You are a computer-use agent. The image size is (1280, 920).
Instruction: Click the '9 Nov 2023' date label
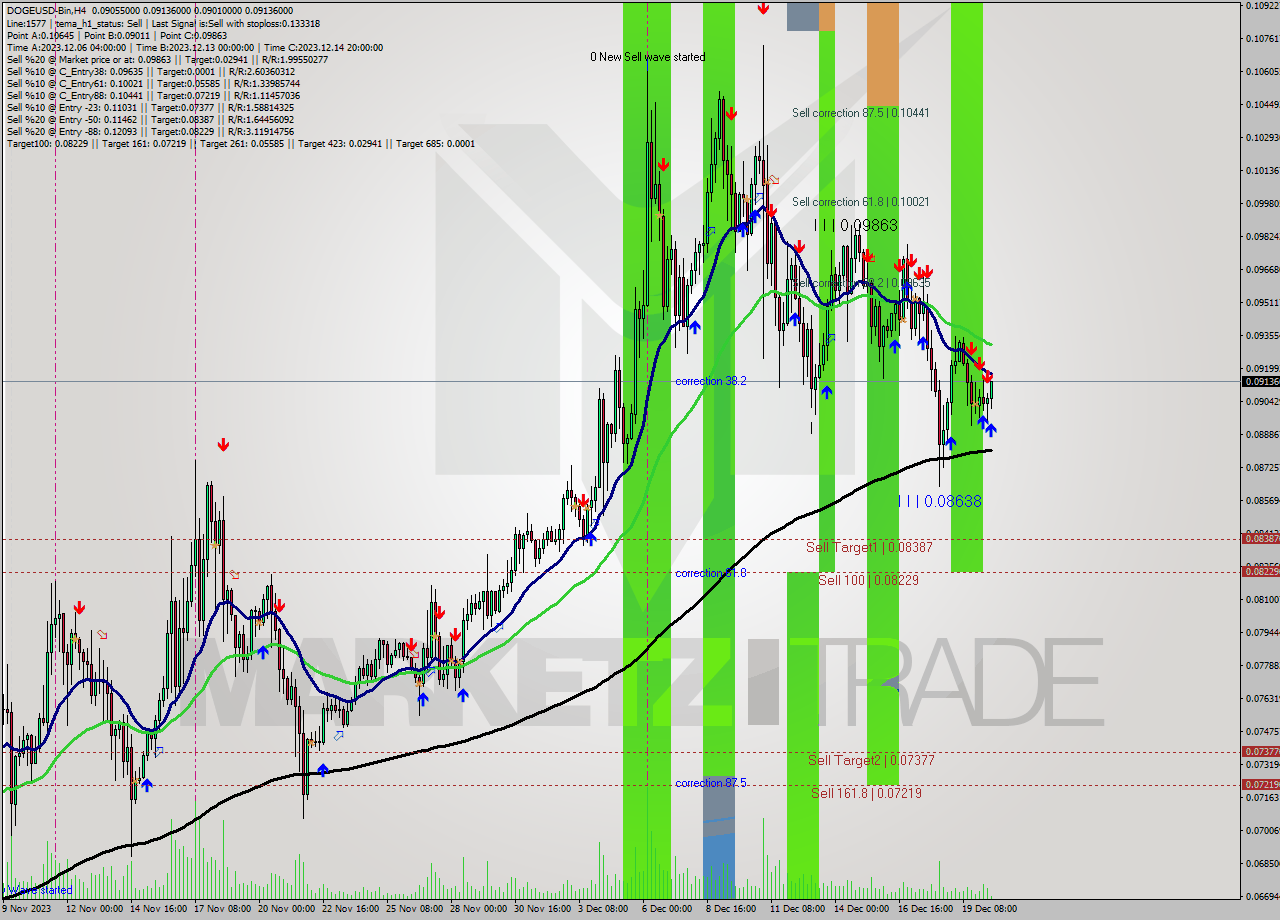click(x=28, y=909)
